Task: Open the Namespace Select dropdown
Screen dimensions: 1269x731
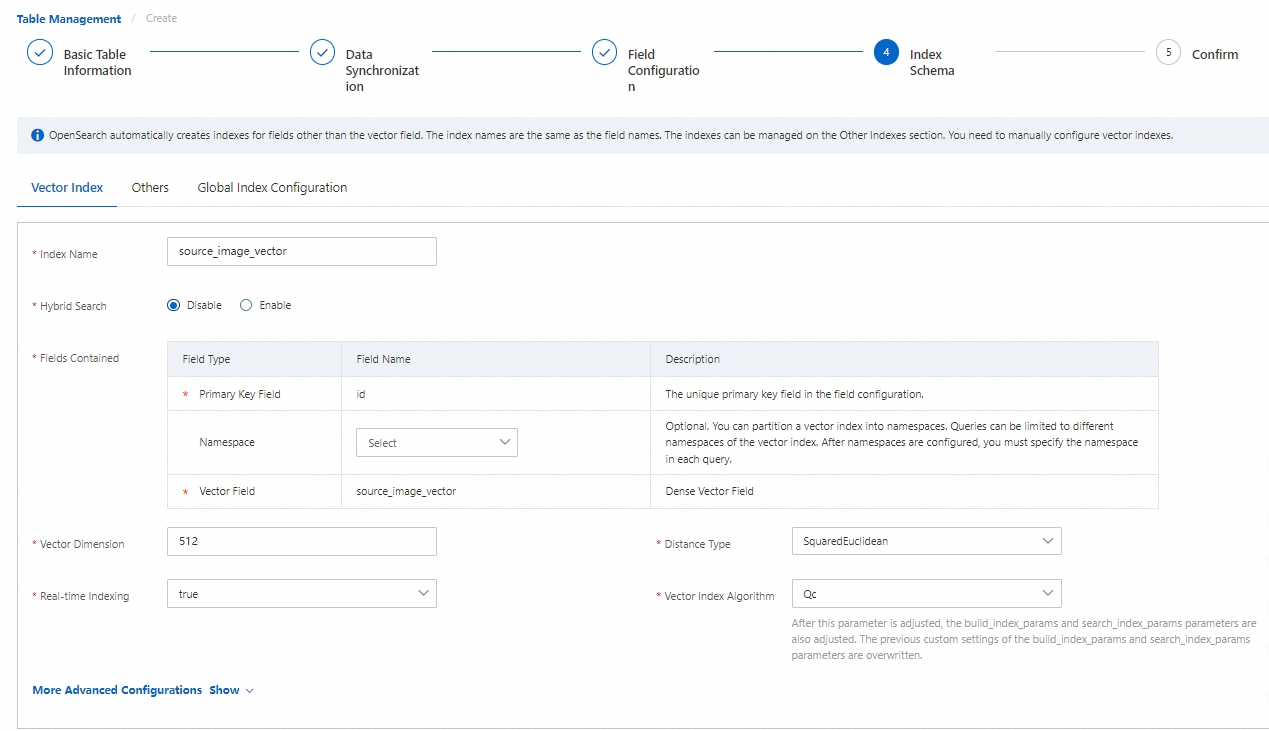Action: [x=436, y=443]
